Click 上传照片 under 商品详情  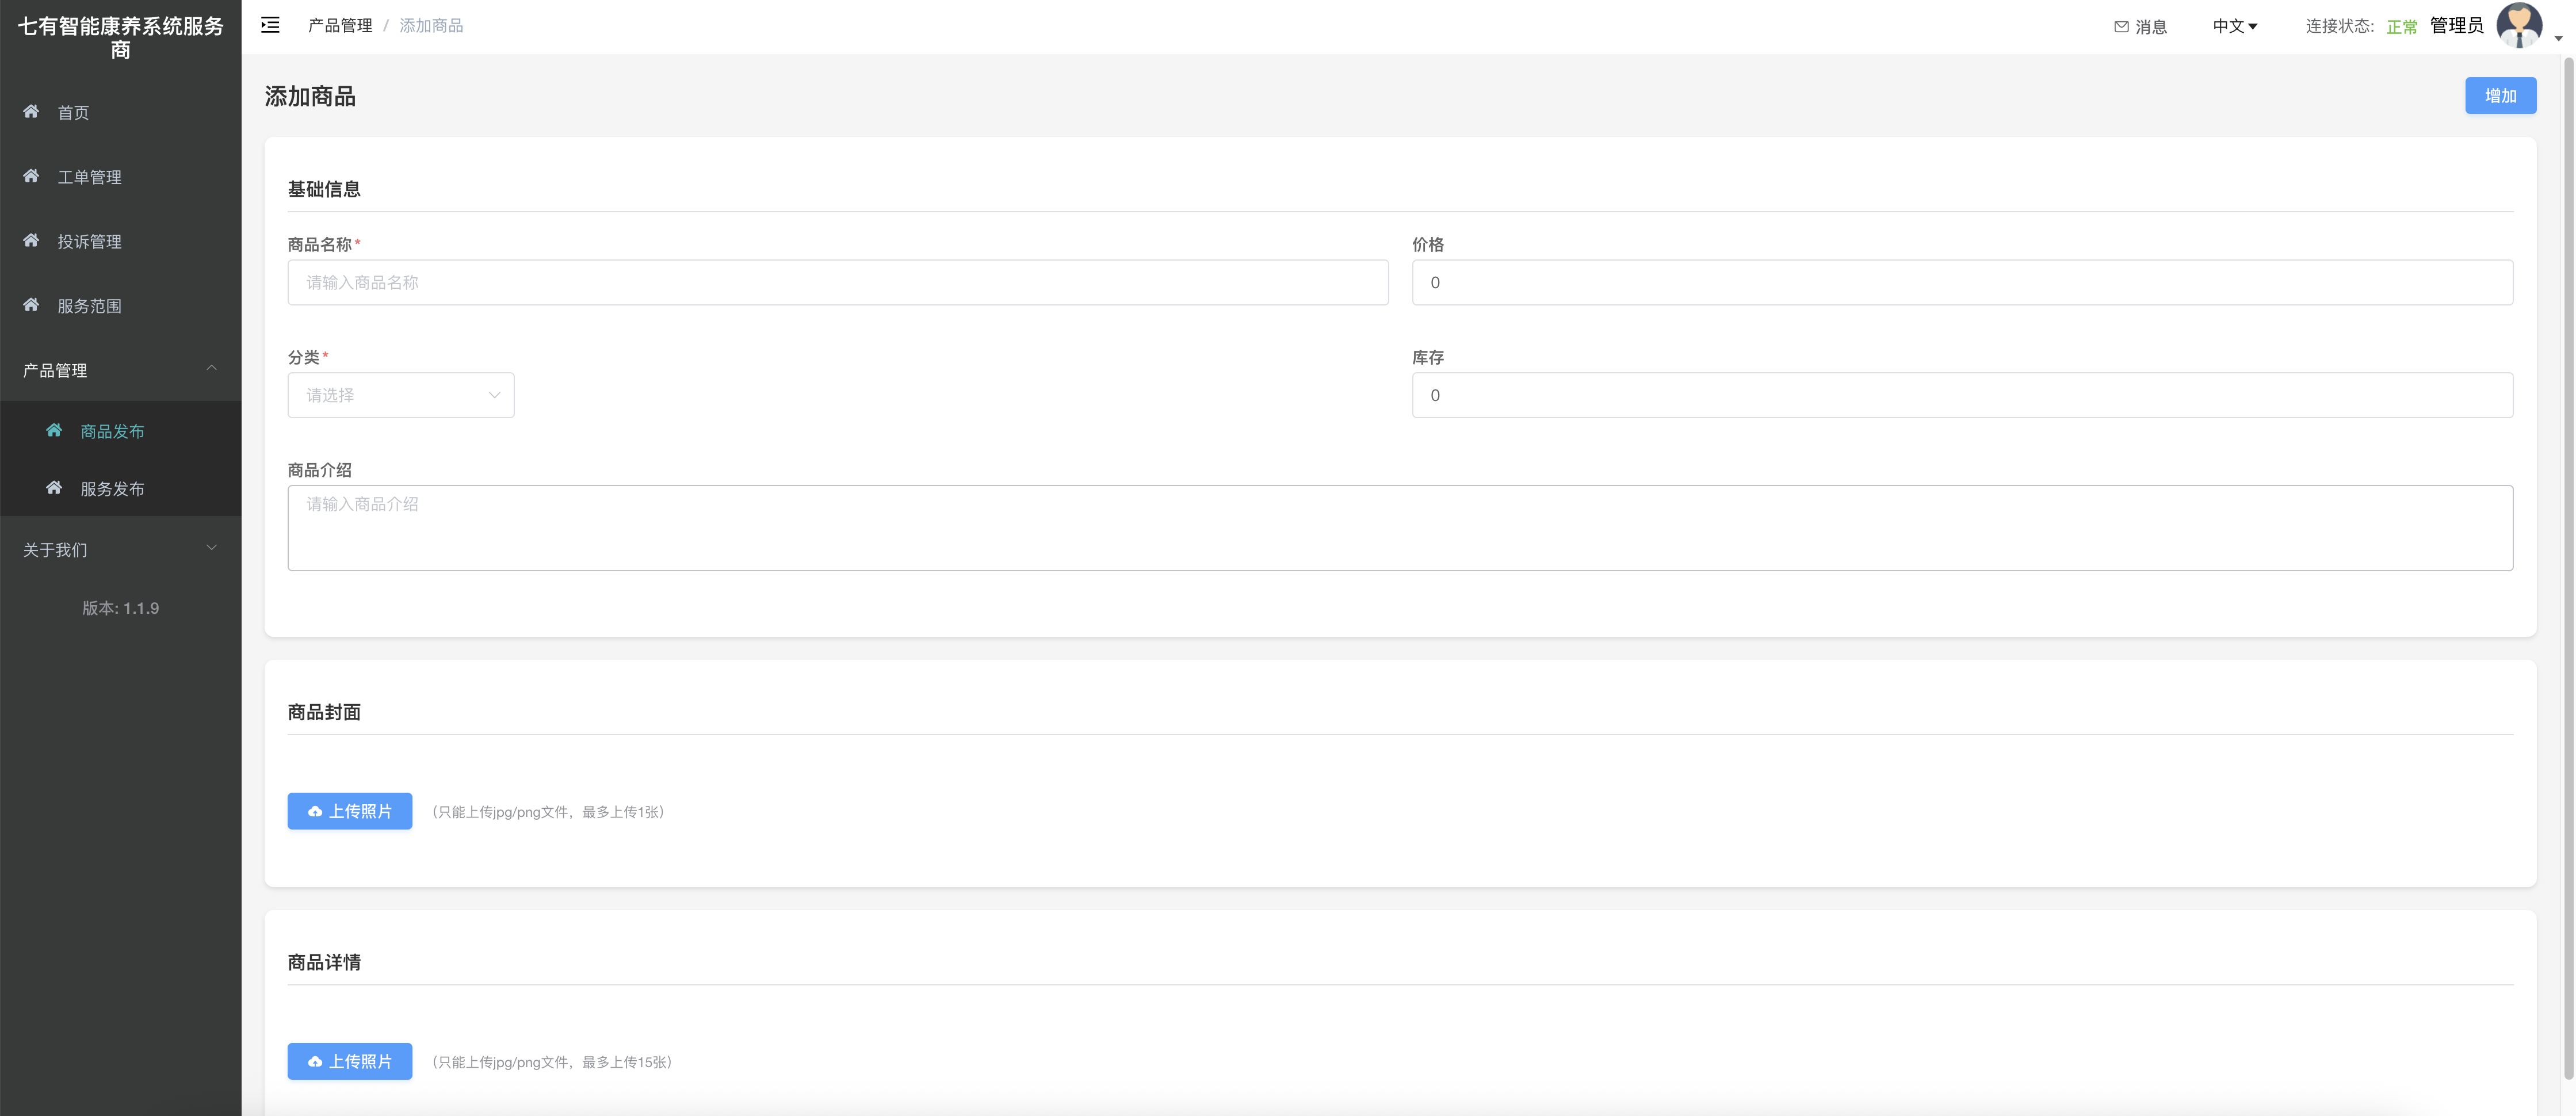(350, 1061)
